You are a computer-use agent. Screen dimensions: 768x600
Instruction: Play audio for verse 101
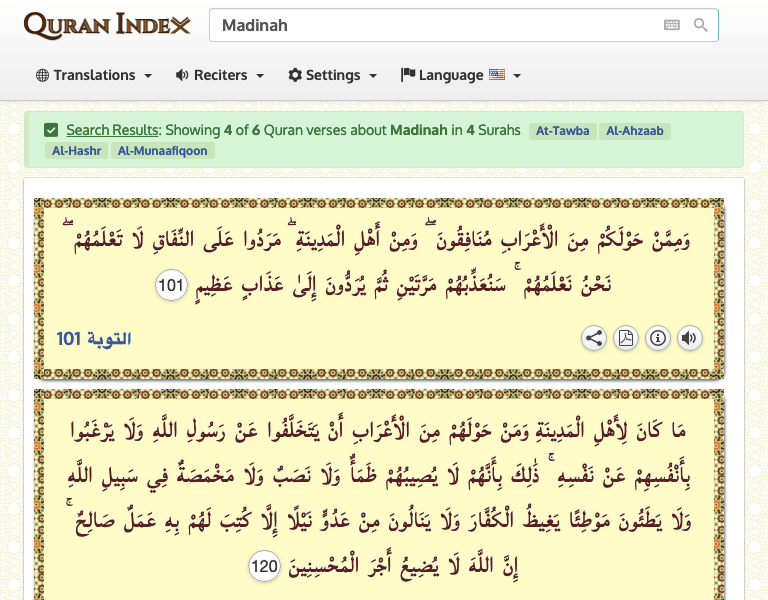[689, 338]
